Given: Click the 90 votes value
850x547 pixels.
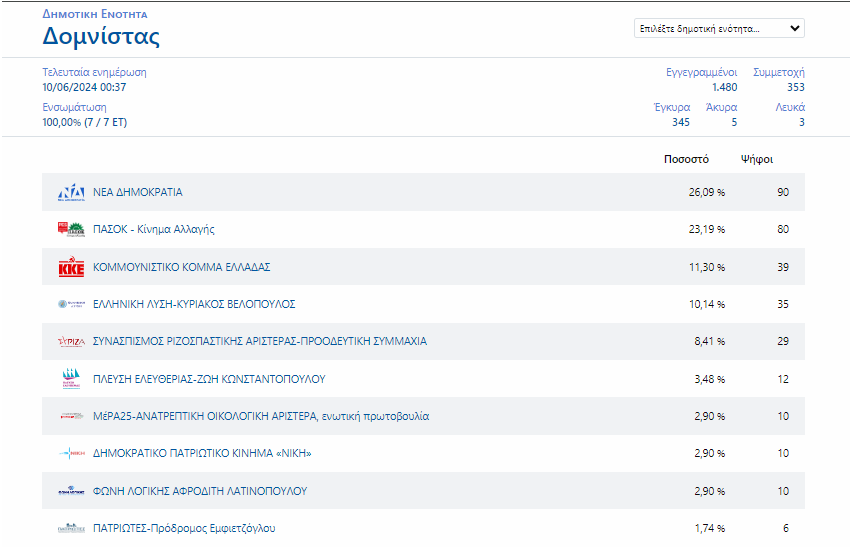Looking at the screenshot, I should click(783, 192).
